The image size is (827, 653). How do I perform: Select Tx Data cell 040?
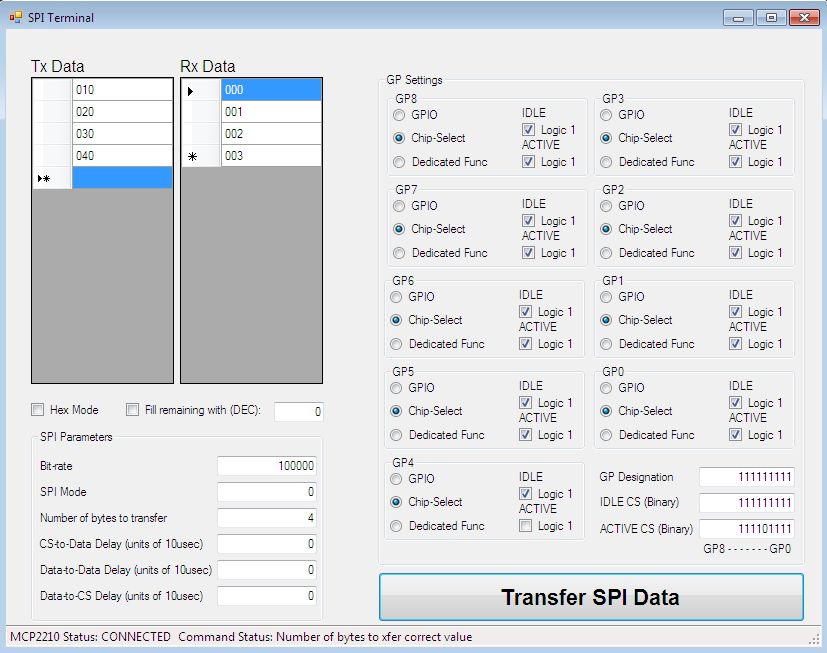pyautogui.click(x=122, y=156)
